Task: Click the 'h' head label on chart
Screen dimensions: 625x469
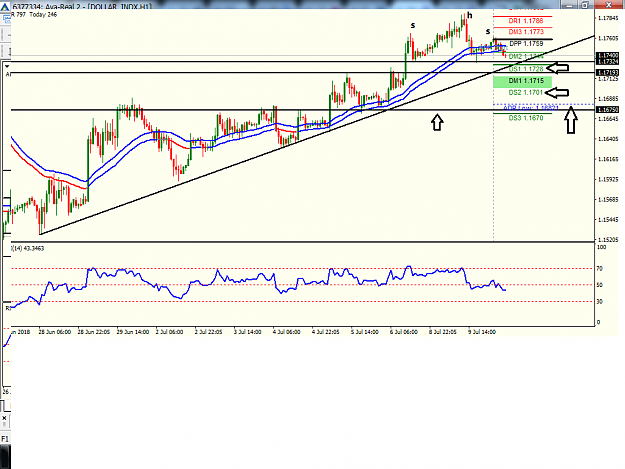Action: click(470, 16)
